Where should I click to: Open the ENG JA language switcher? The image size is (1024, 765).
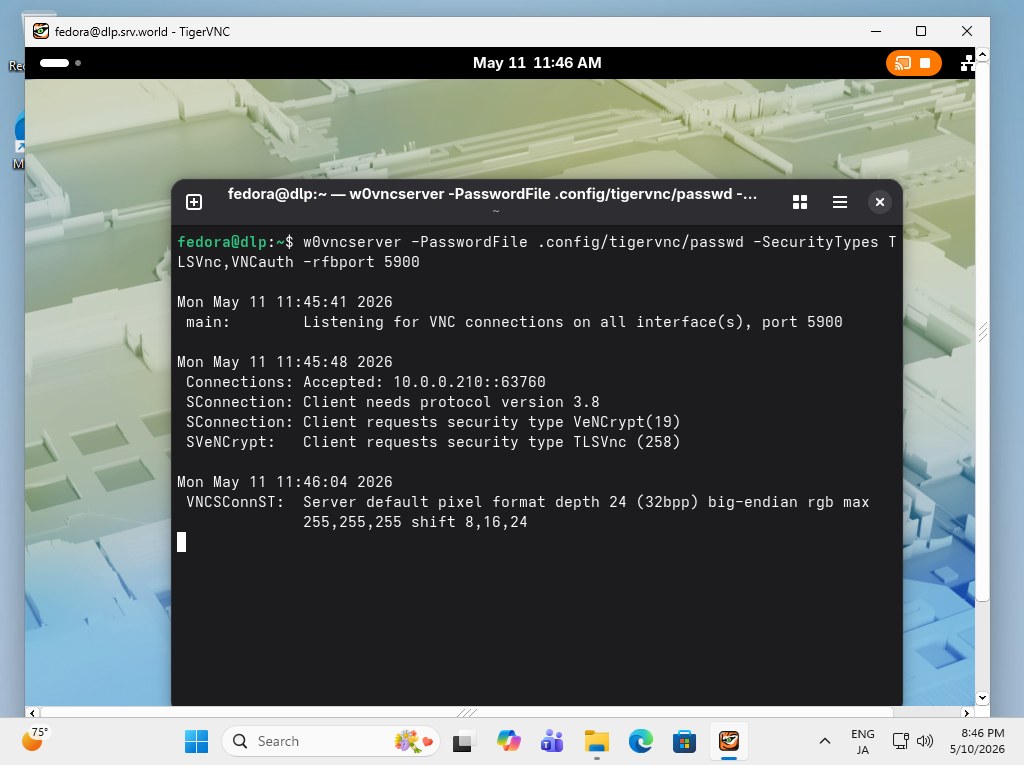(x=863, y=741)
